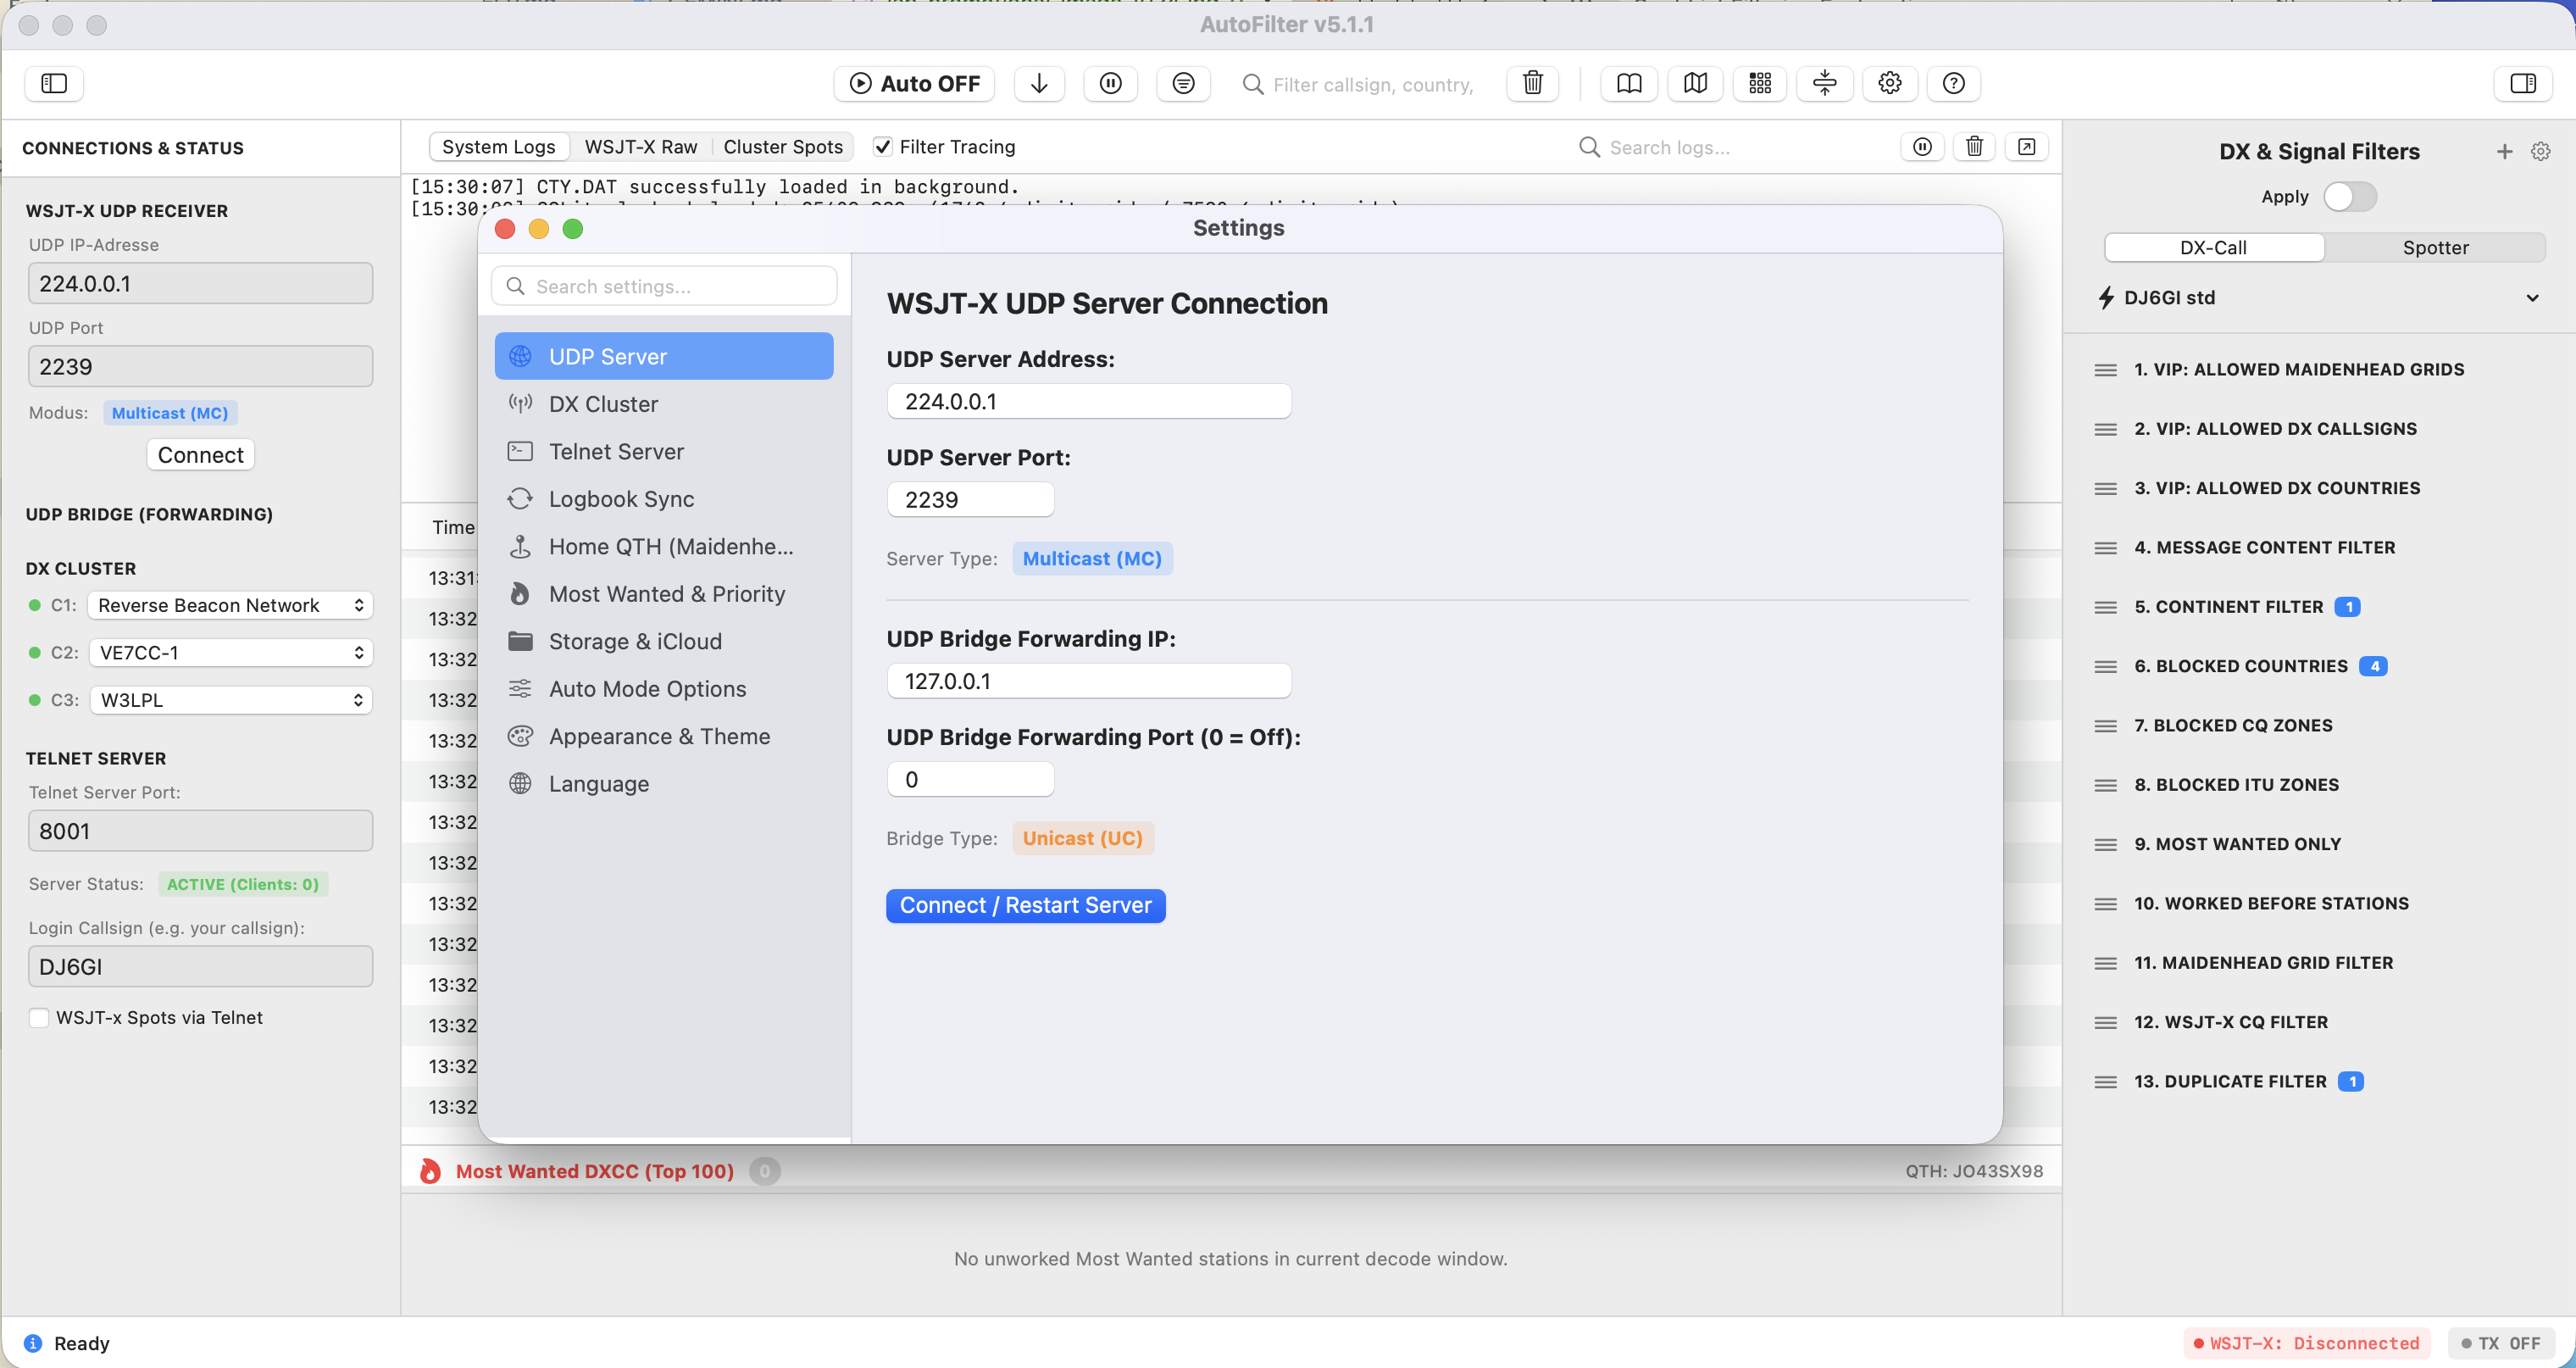Pop out the log window icon
The image size is (2576, 1368).
2026,147
